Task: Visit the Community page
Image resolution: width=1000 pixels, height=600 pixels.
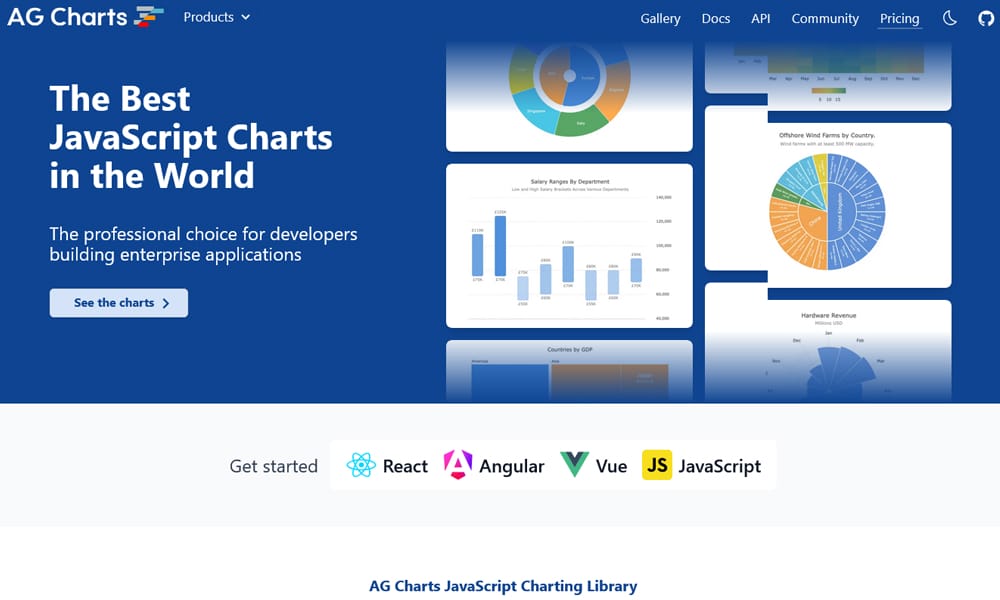Action: pos(825,18)
